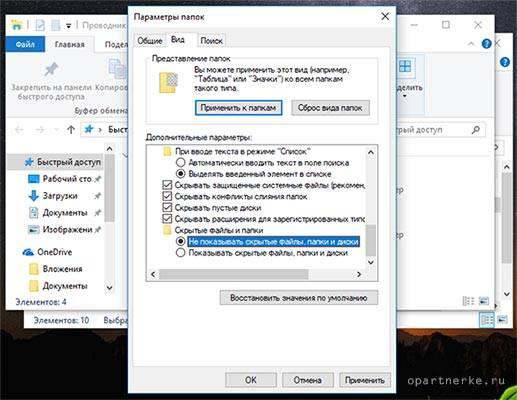The height and width of the screenshot is (400, 517).
Task: Uncheck Скрывать пустые диски checkbox
Action: click(167, 208)
